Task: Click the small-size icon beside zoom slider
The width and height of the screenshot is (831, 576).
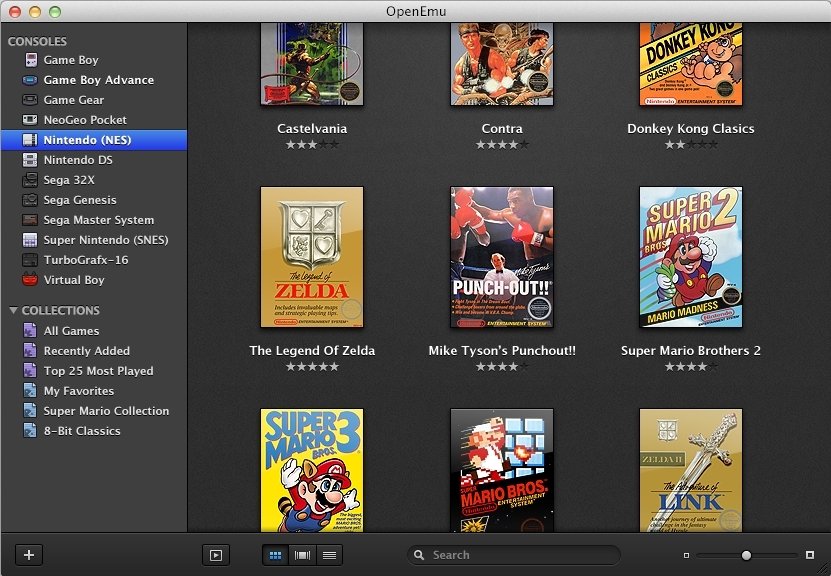Action: pyautogui.click(x=686, y=555)
